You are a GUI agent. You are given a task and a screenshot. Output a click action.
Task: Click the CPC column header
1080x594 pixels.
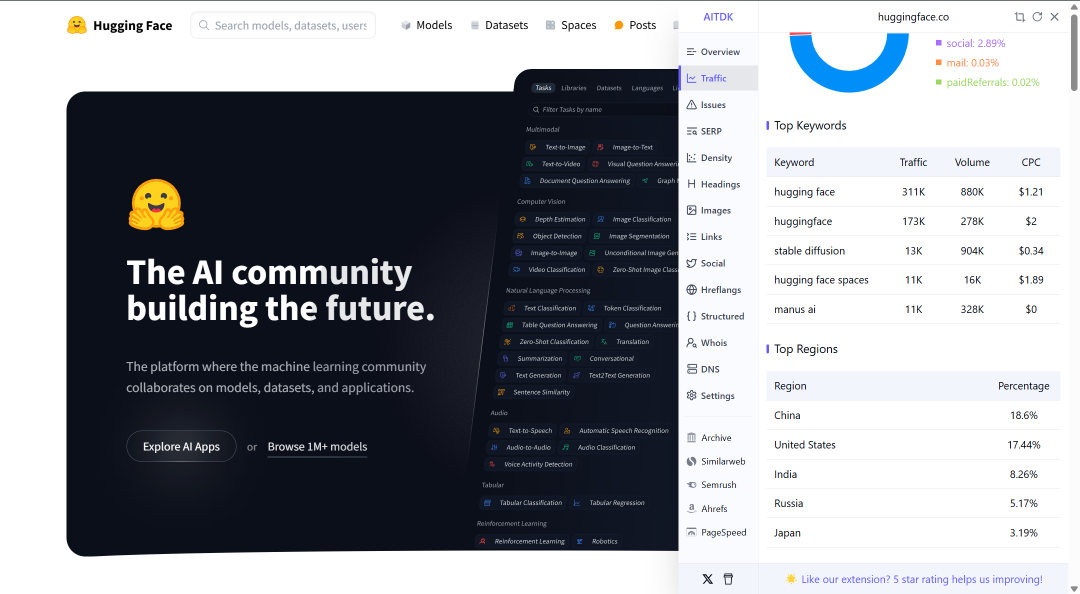click(1030, 163)
